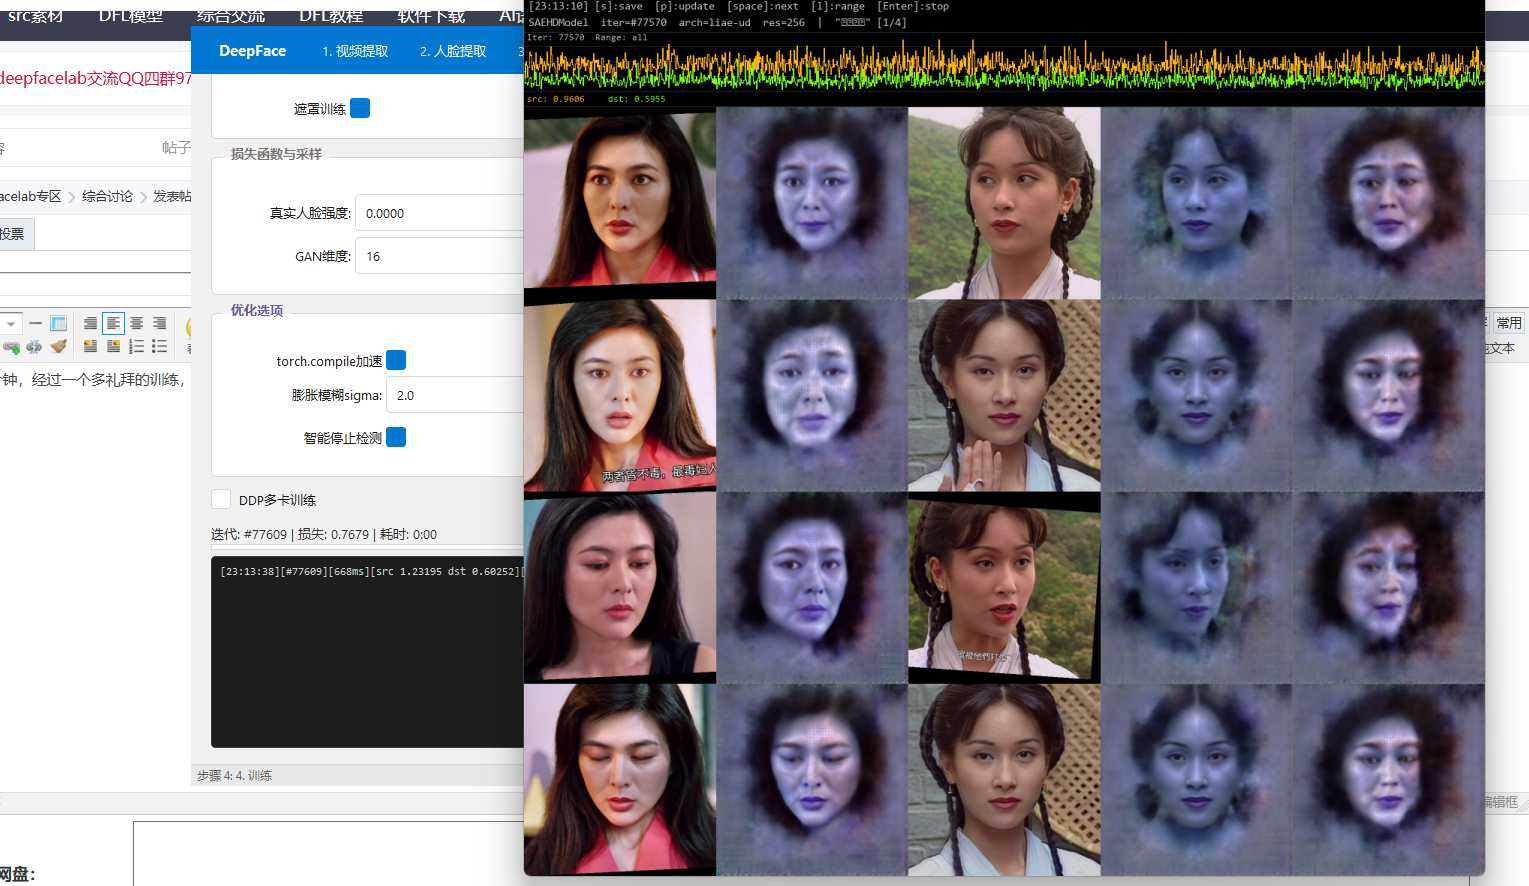Viewport: 1529px width, 886px height.
Task: Check the DDP多卡训练 checkbox
Action: pos(221,499)
